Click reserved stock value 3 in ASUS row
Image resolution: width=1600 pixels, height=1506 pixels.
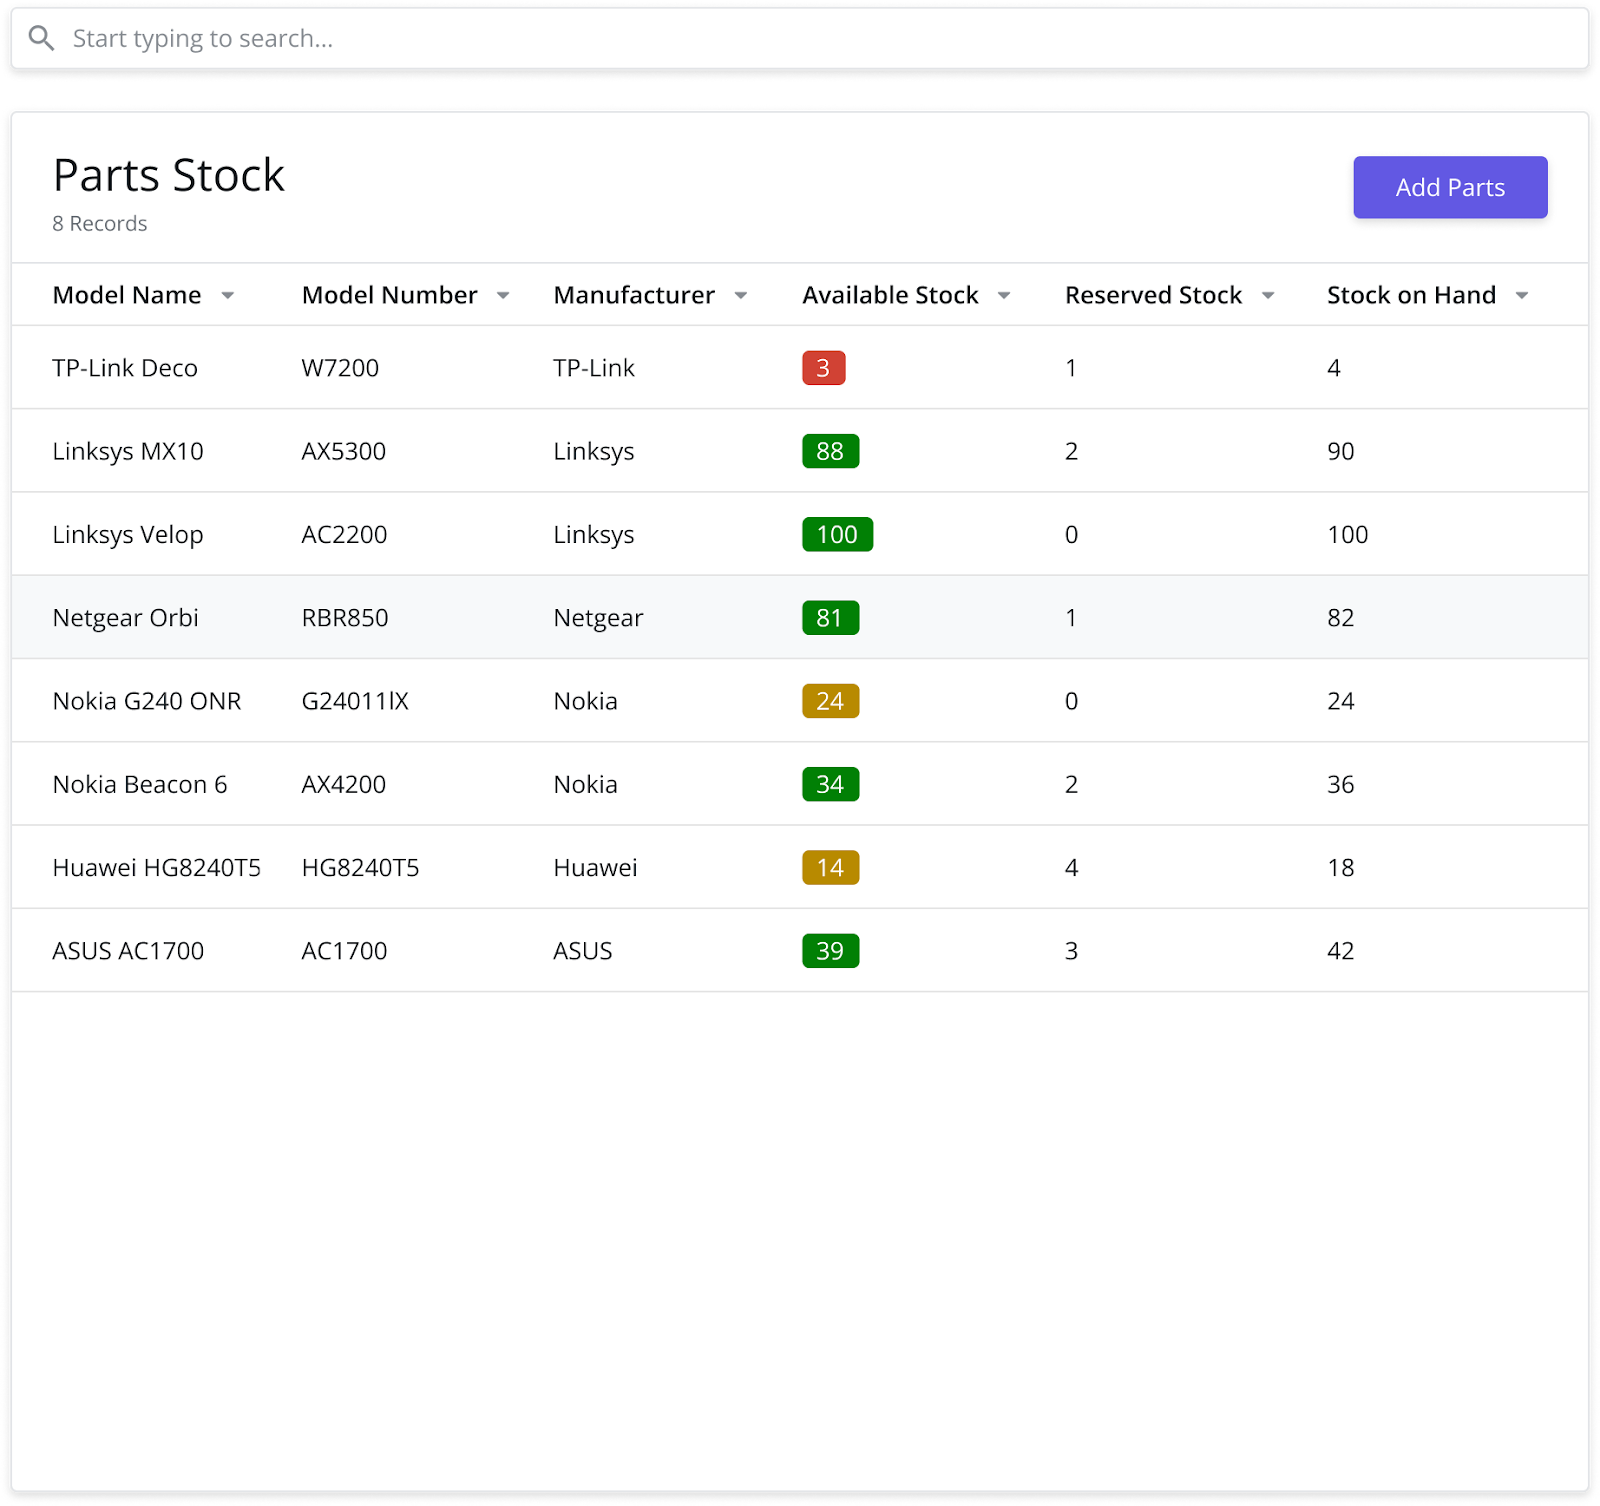pos(1071,951)
